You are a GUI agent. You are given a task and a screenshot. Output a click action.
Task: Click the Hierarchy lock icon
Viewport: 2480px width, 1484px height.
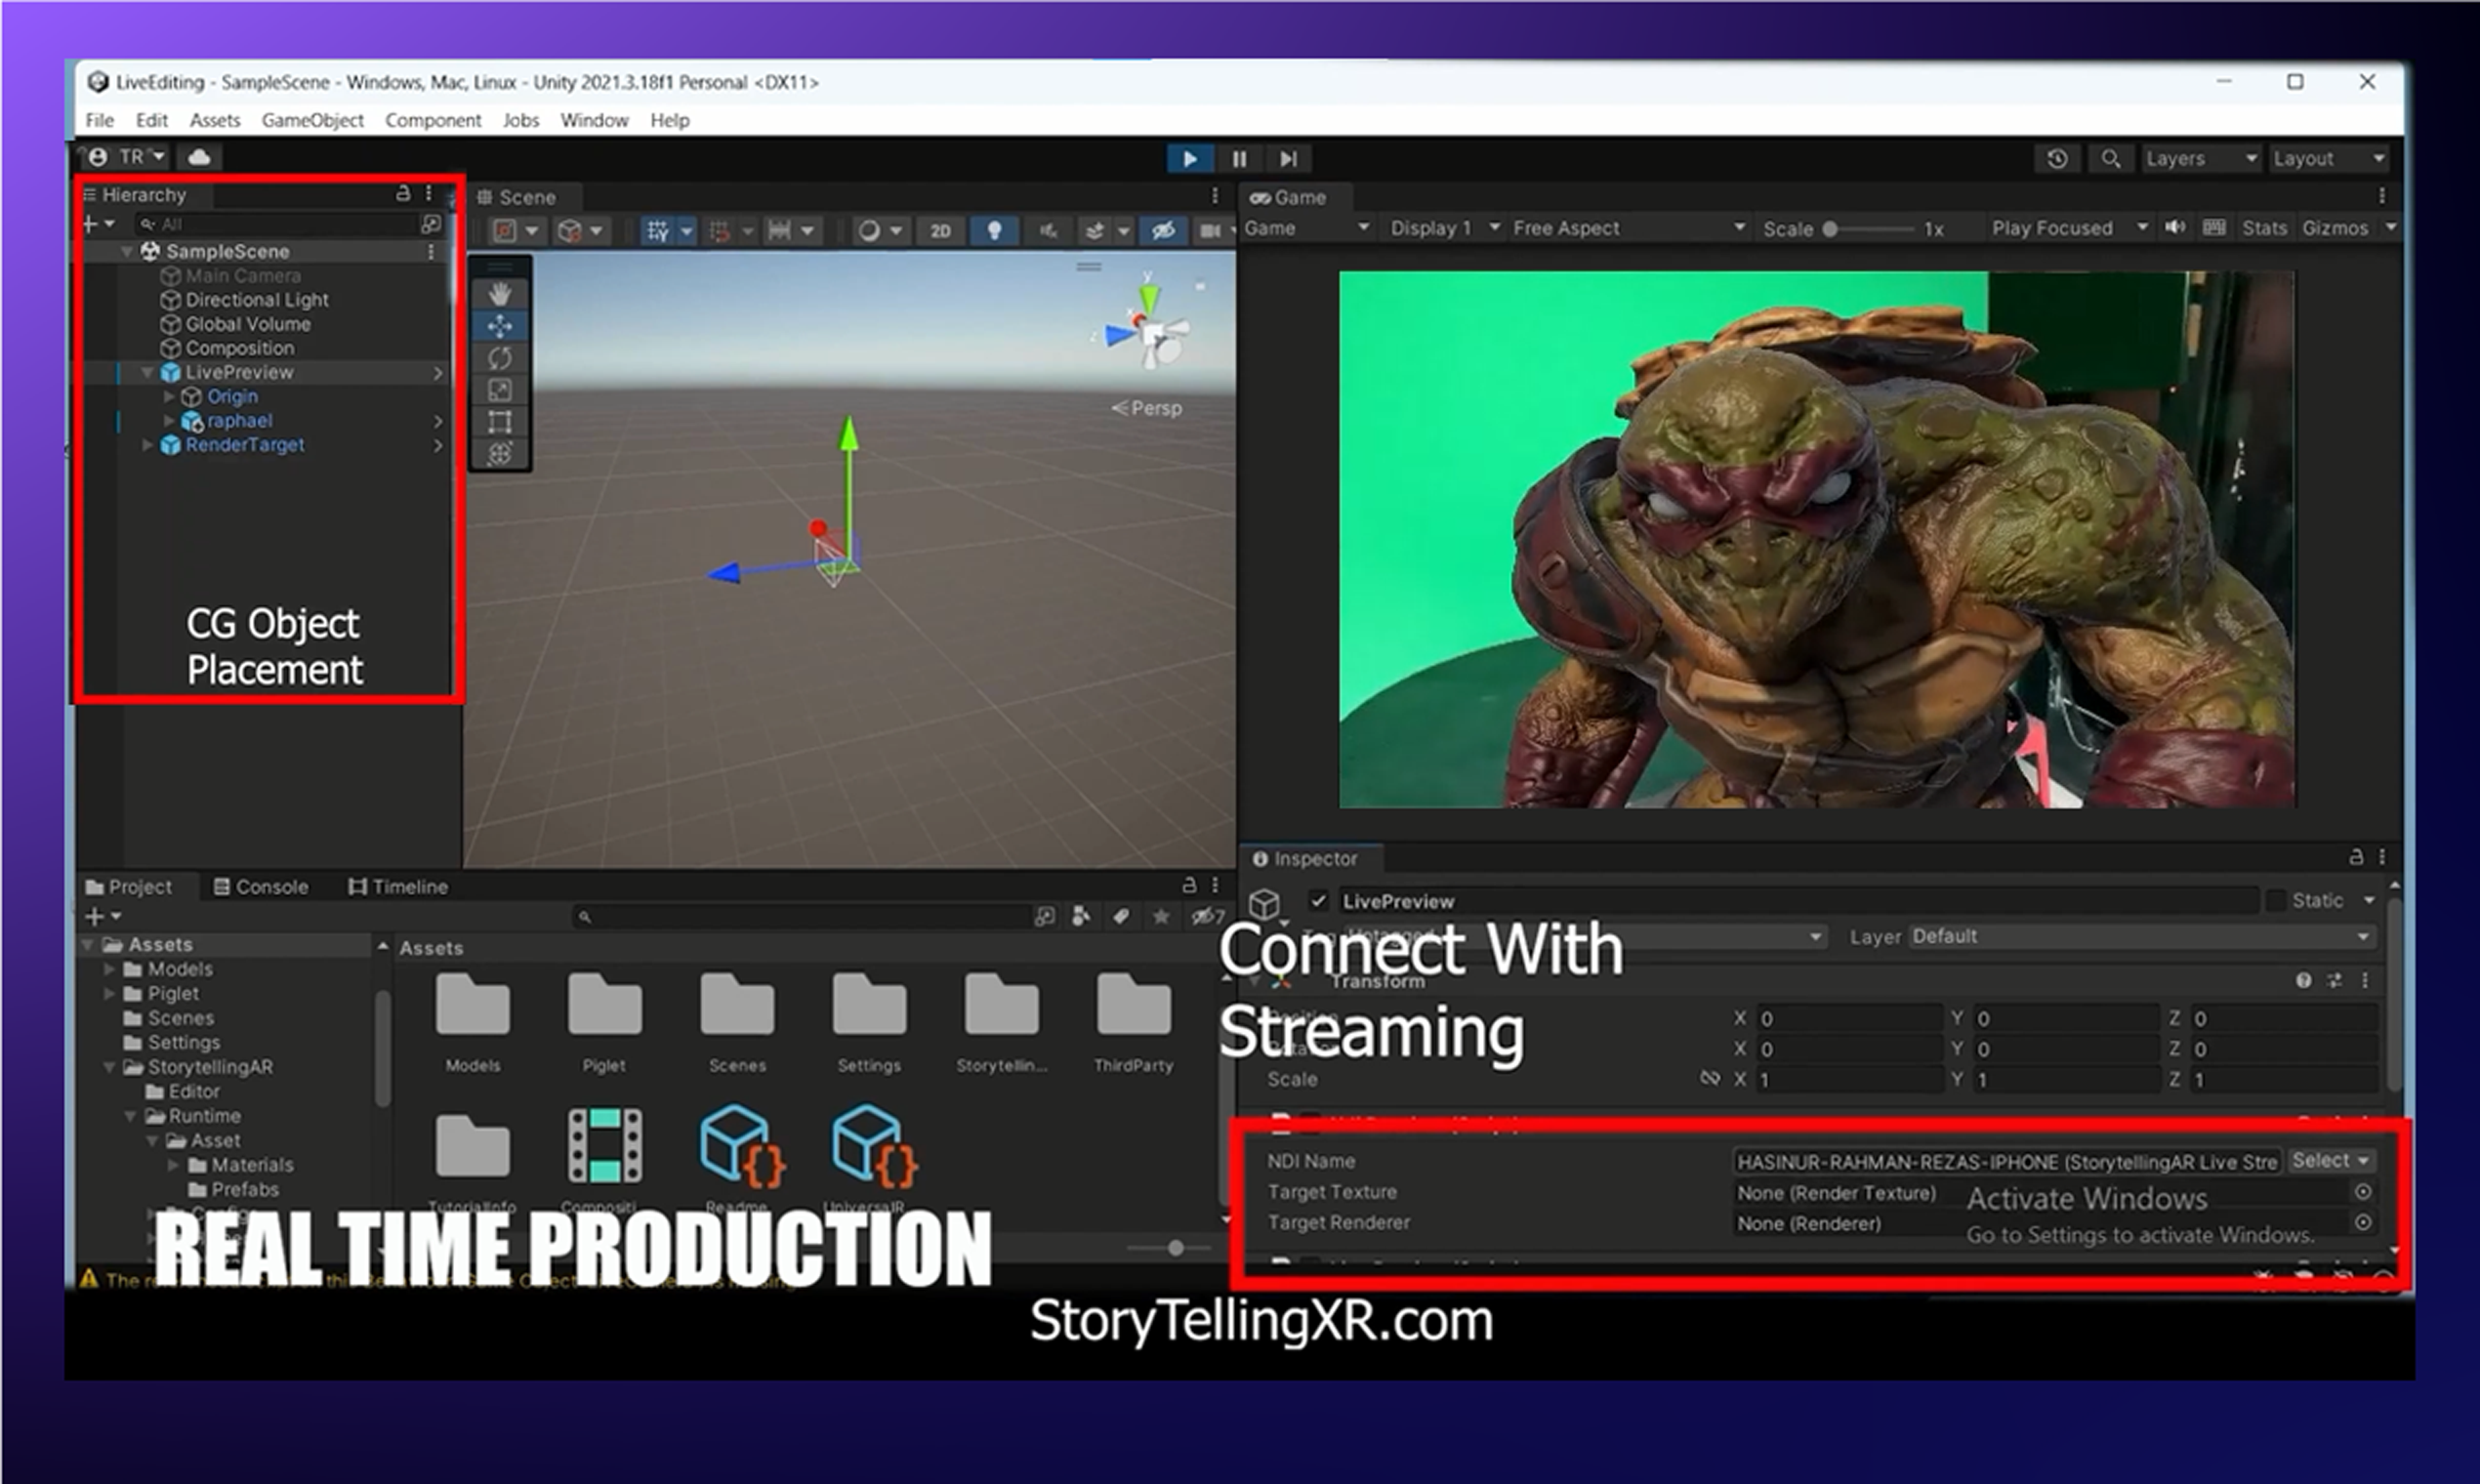point(403,193)
